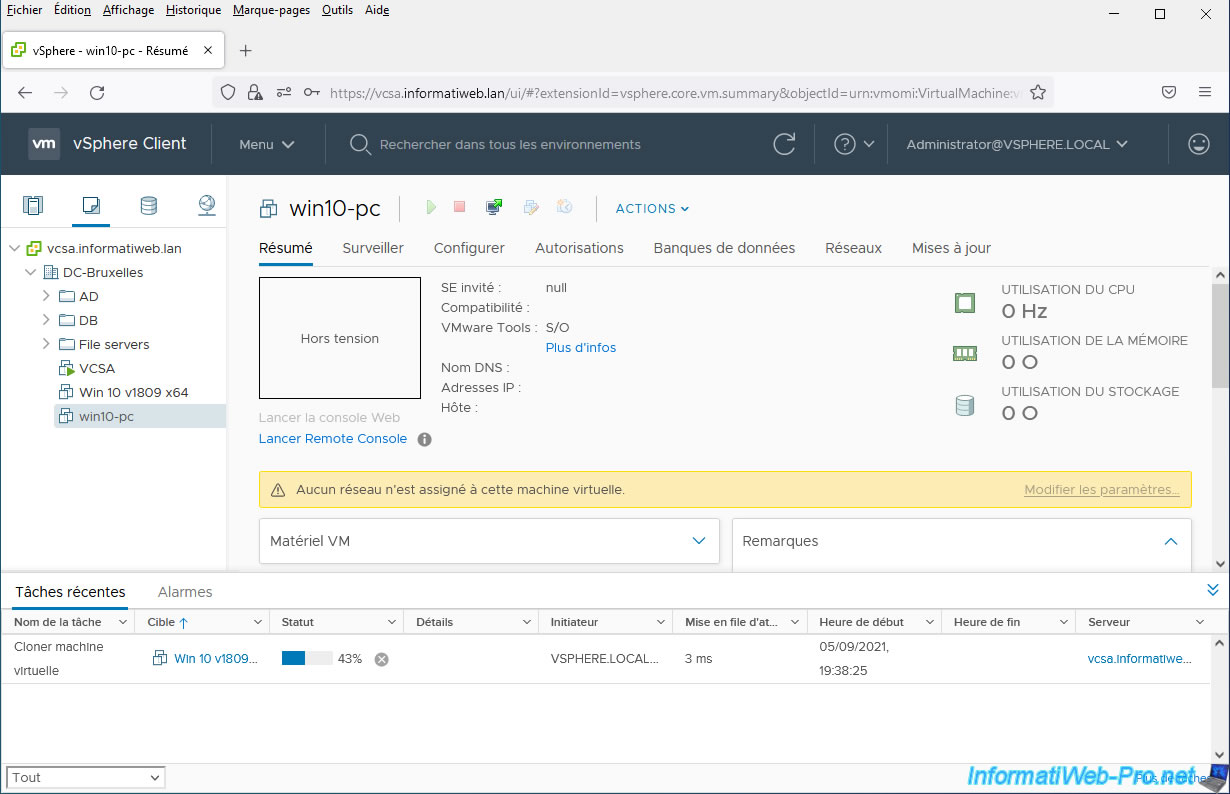The width and height of the screenshot is (1230, 794).
Task: Expand the DB folder in the tree
Action: pos(46,320)
